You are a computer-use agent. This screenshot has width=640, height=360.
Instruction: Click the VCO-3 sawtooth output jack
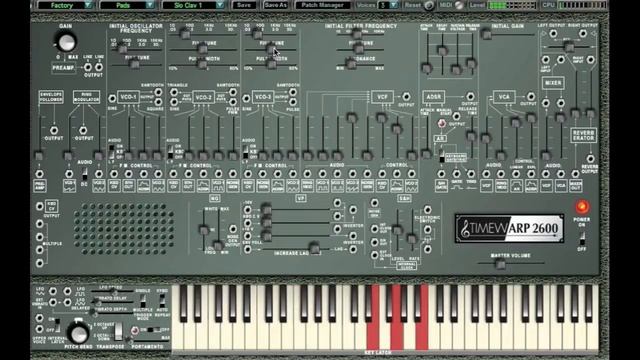[x=293, y=92]
